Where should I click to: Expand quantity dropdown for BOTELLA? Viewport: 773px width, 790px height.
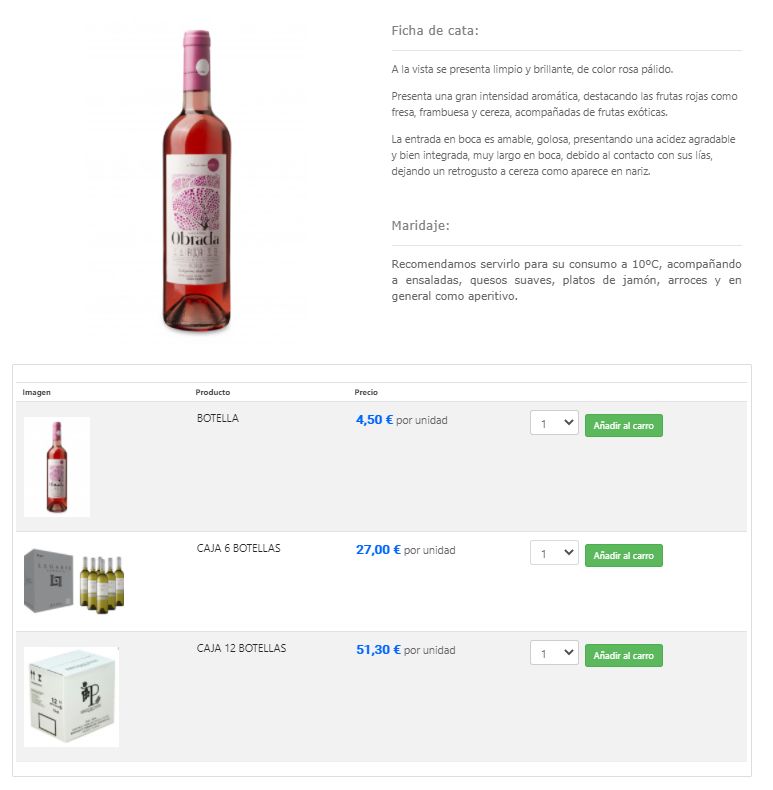tap(554, 423)
